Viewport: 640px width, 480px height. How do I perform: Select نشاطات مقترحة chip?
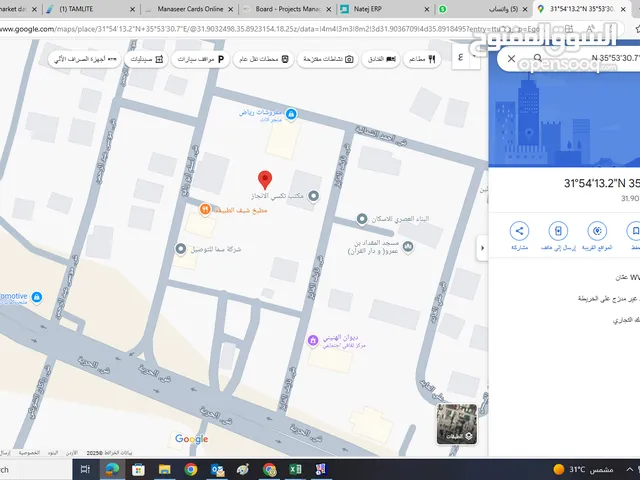click(x=328, y=60)
